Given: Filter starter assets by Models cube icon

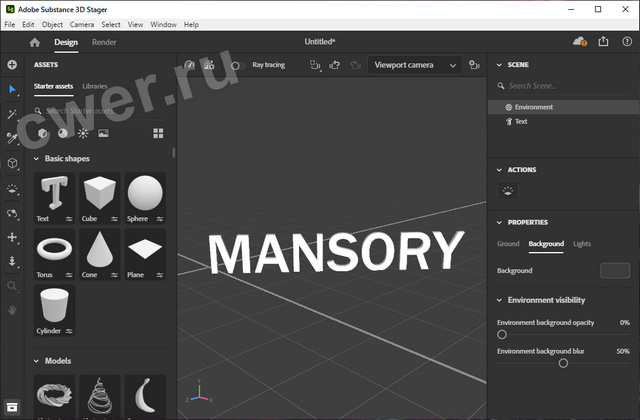Looking at the screenshot, I should tap(42, 133).
